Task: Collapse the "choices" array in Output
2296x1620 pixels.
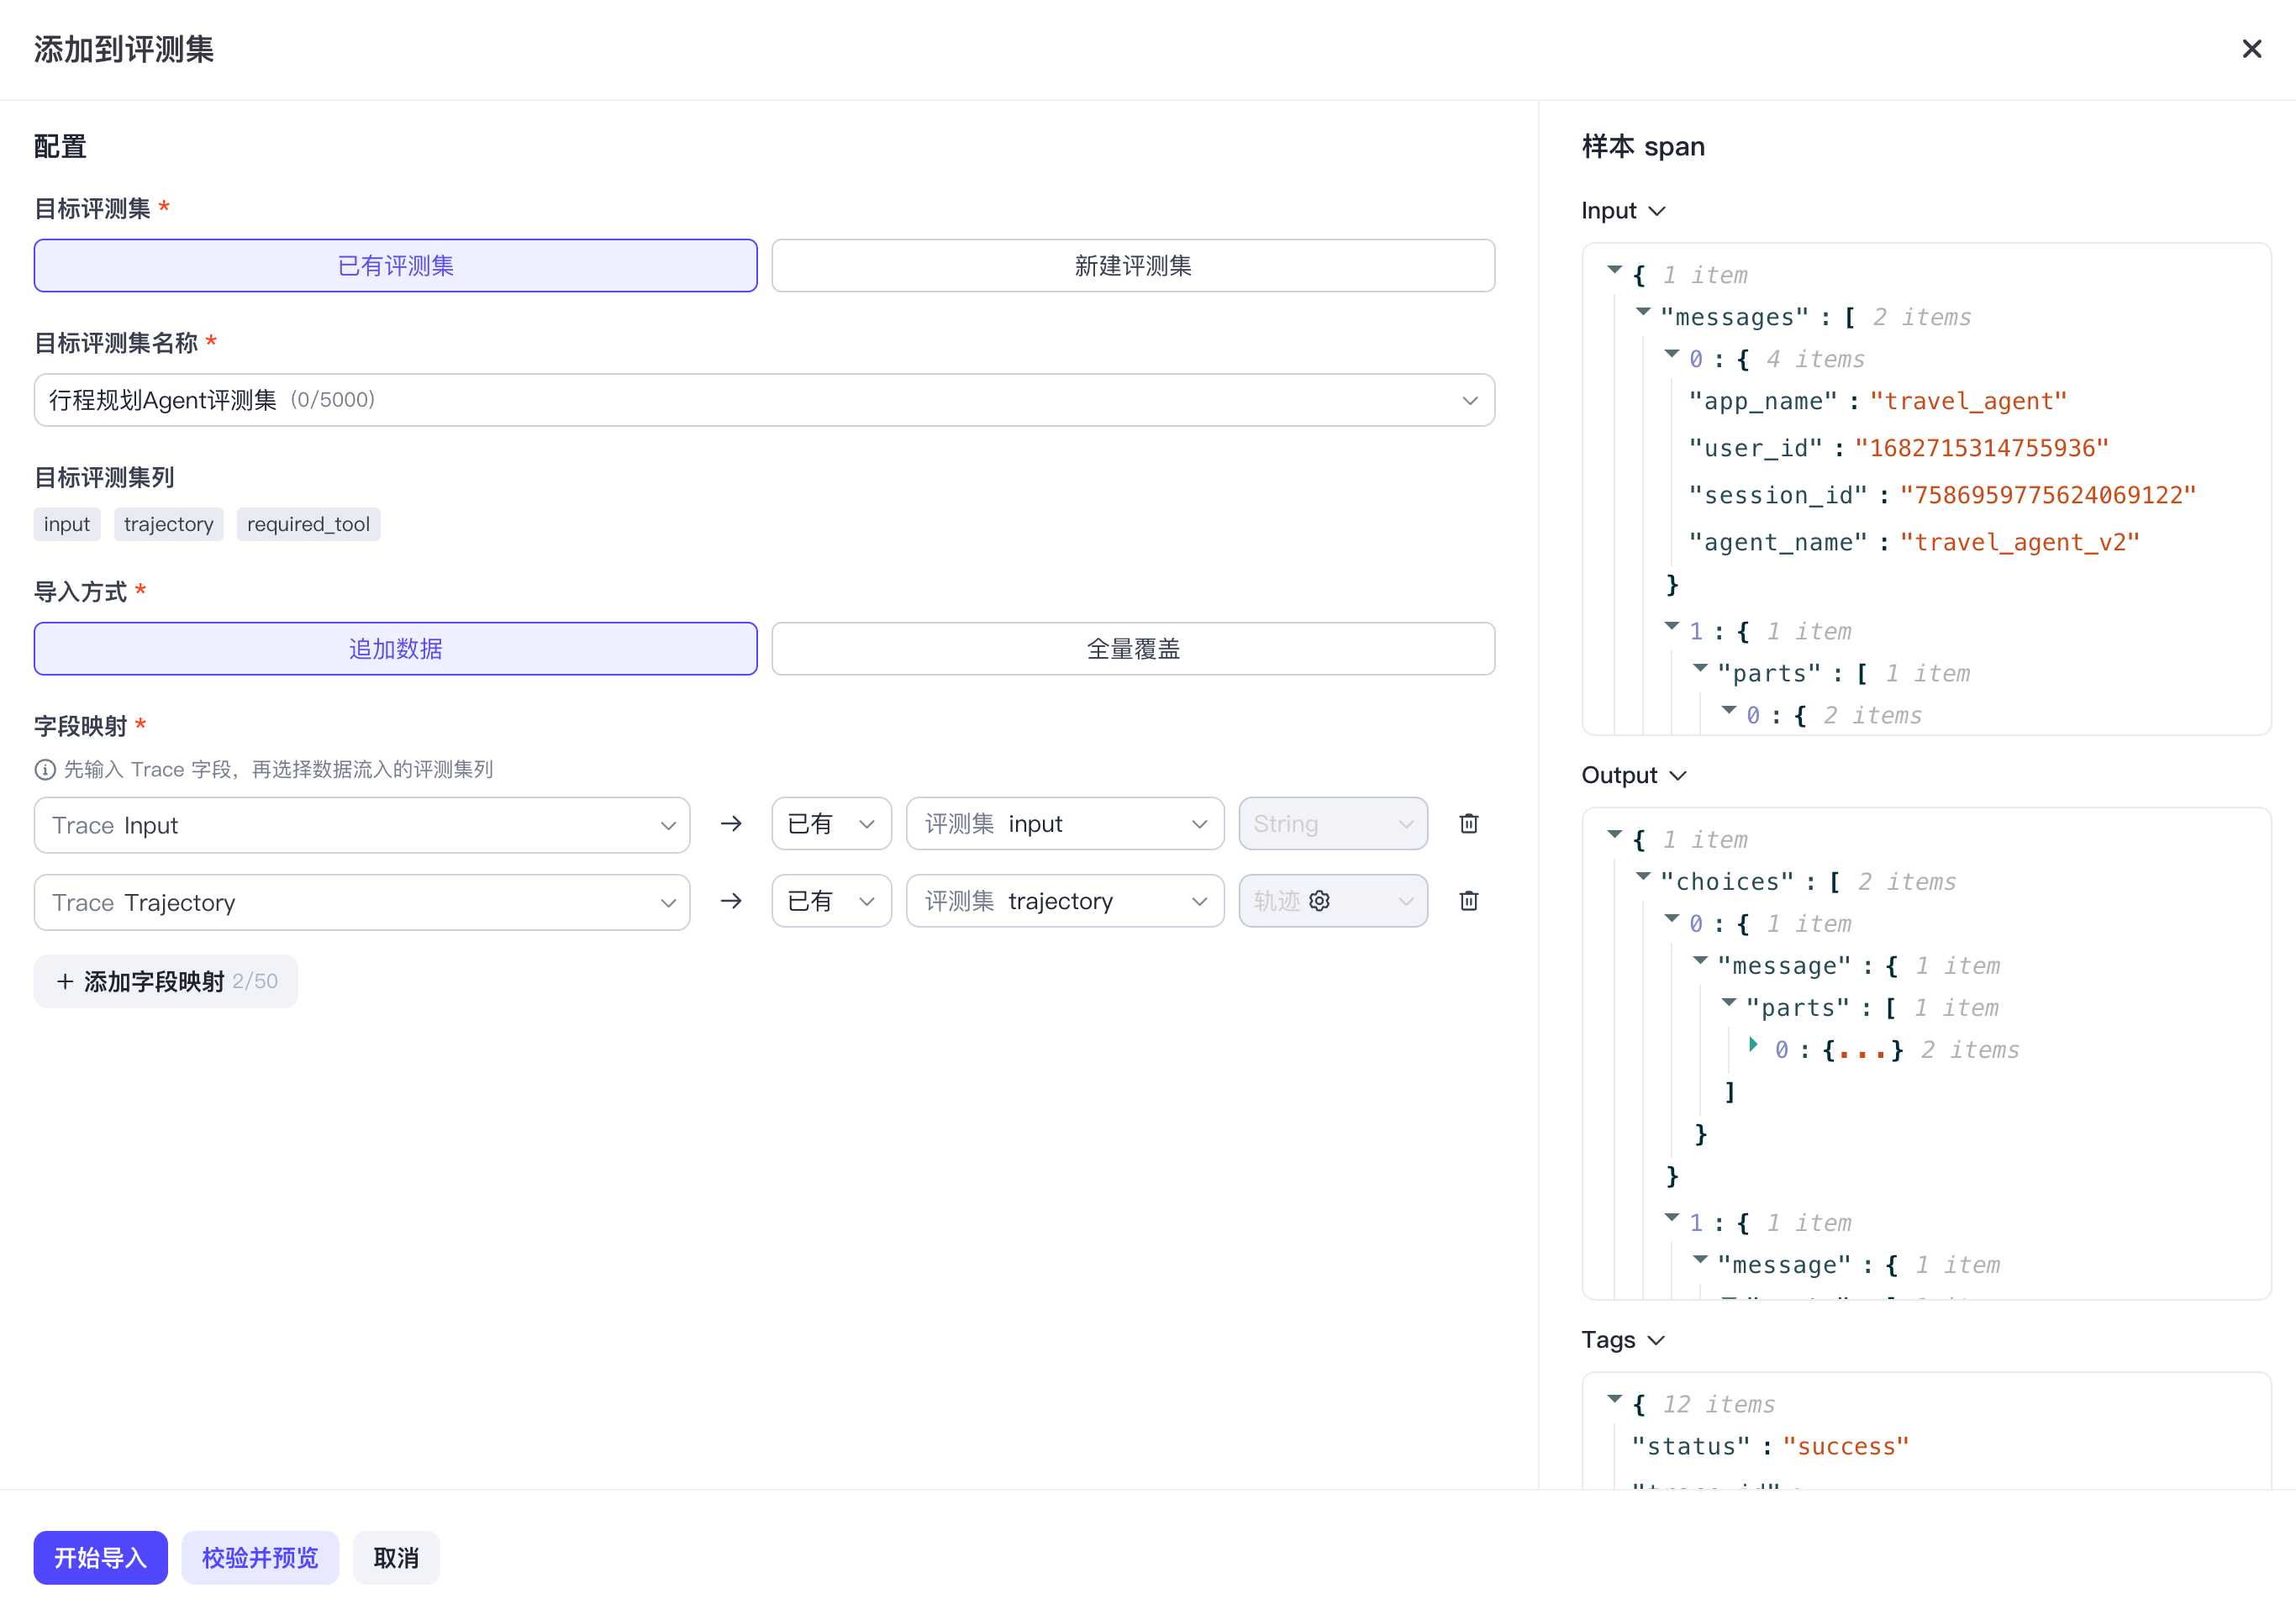Action: pyautogui.click(x=1643, y=877)
